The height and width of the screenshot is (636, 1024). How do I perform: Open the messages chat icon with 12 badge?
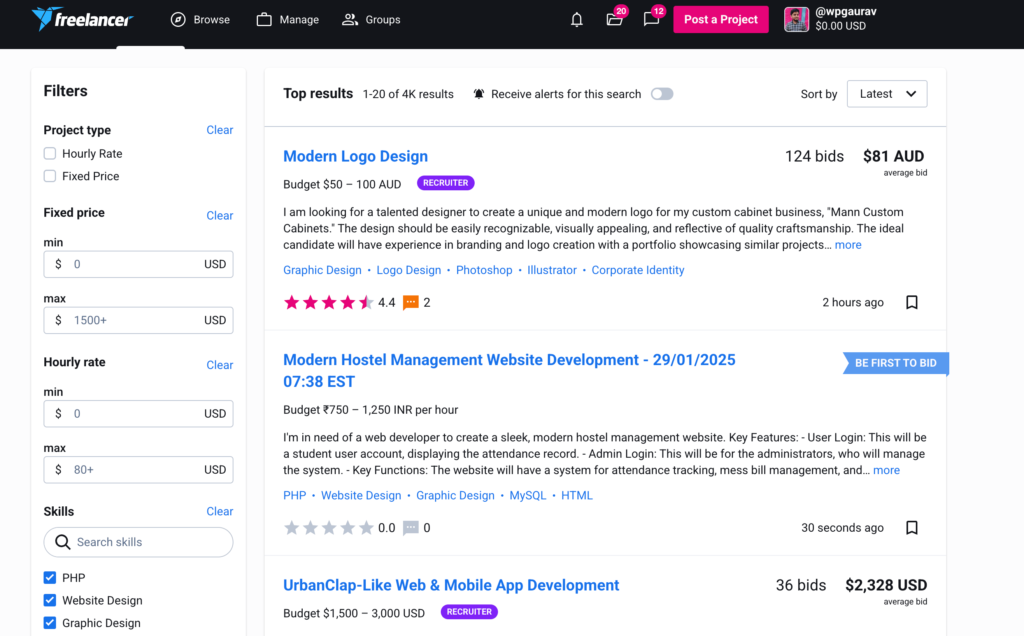(x=651, y=20)
